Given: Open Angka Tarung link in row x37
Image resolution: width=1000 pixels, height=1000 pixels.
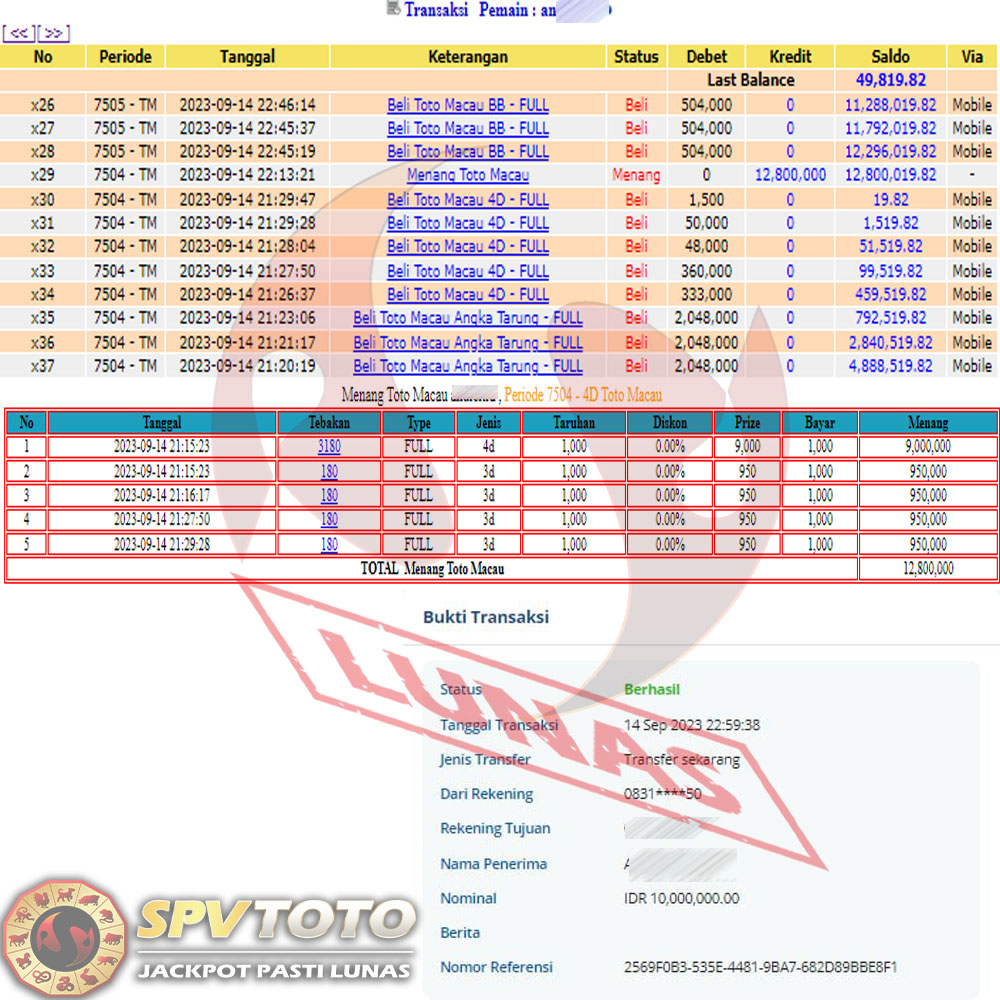Looking at the screenshot, I should pyautogui.click(x=467, y=366).
